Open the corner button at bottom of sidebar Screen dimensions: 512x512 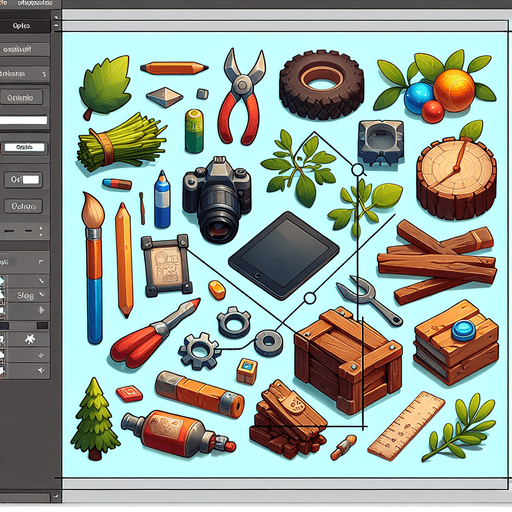coord(56,496)
